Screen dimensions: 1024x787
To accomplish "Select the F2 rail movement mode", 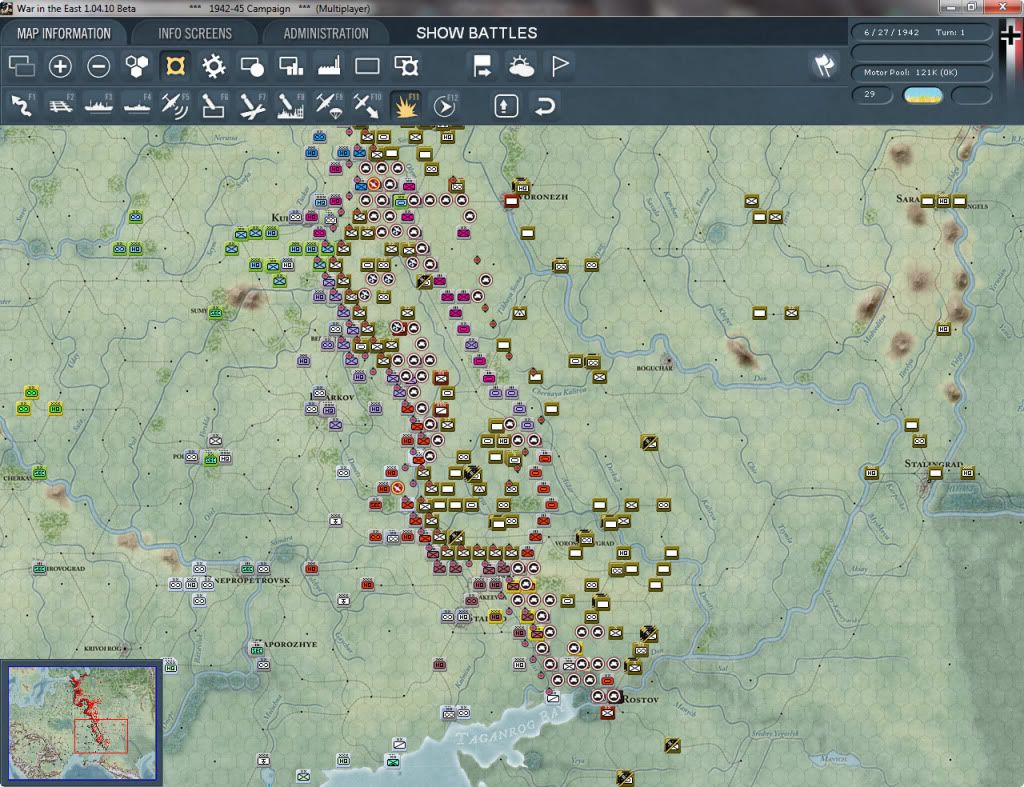I will coord(60,106).
